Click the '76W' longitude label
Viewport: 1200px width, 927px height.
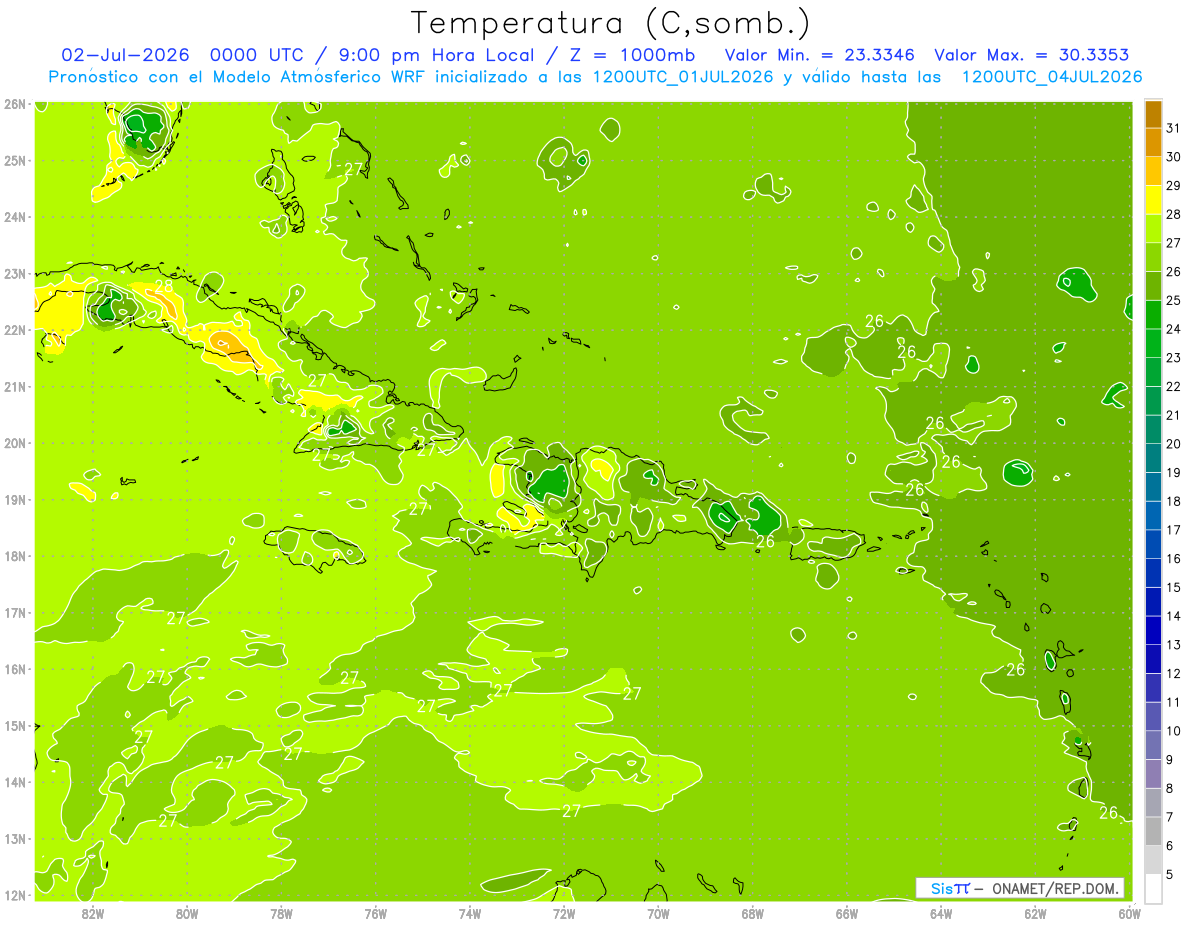(x=376, y=913)
